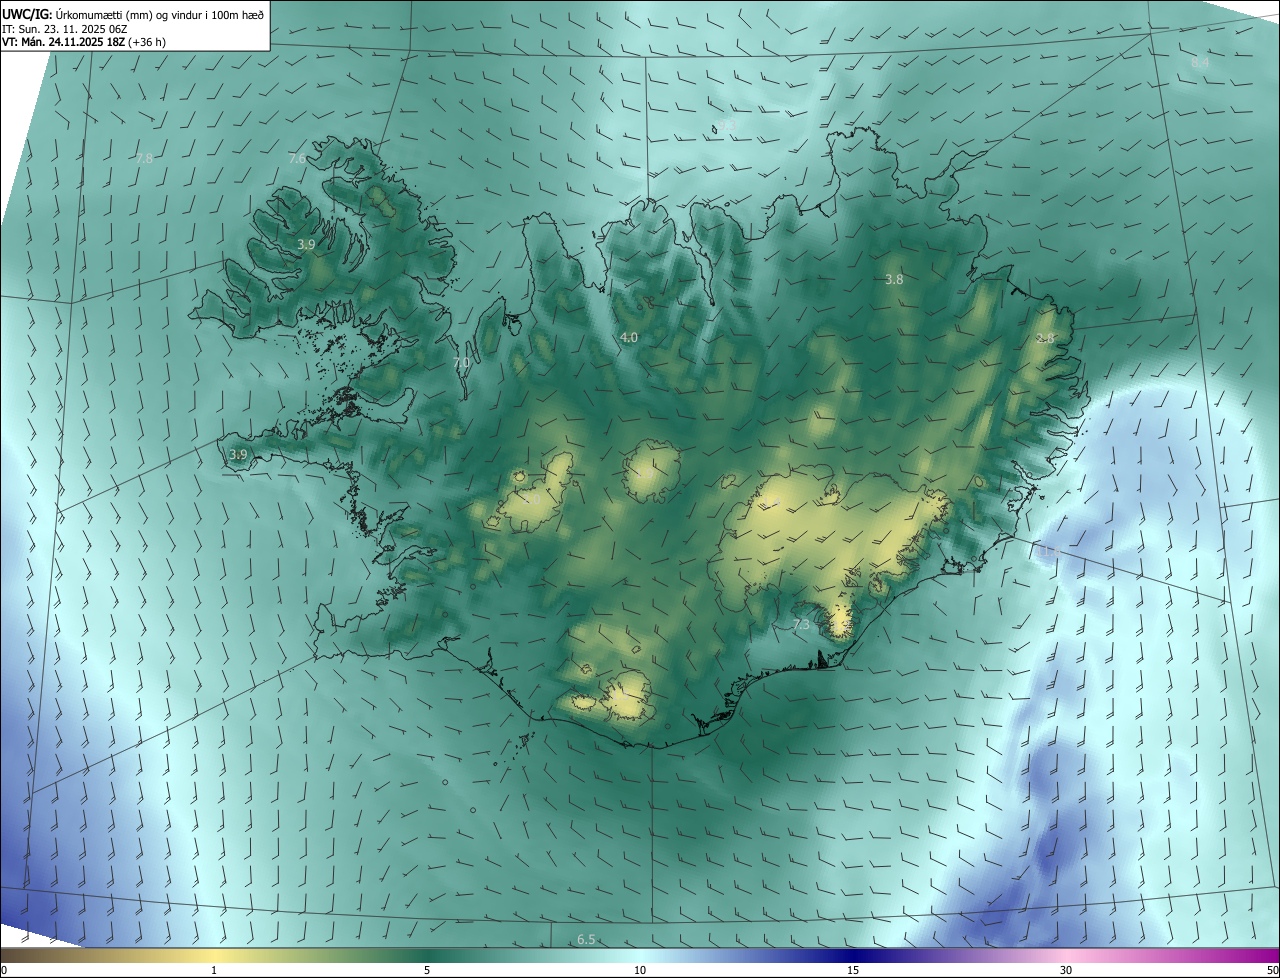Viewport: 1280px width, 978px height.
Task: Pick the yellow colorbar segment above tick 1
Action: [214, 955]
